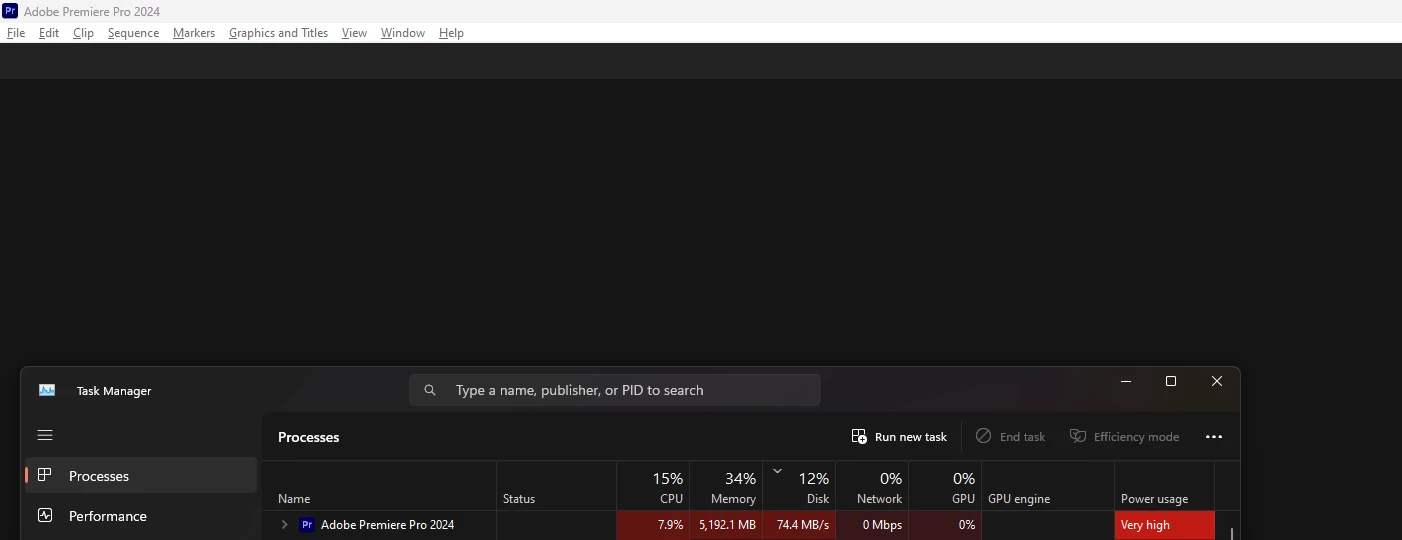Screen dimensions: 1402x540
Task: Open the Markers menu
Action: (x=194, y=33)
